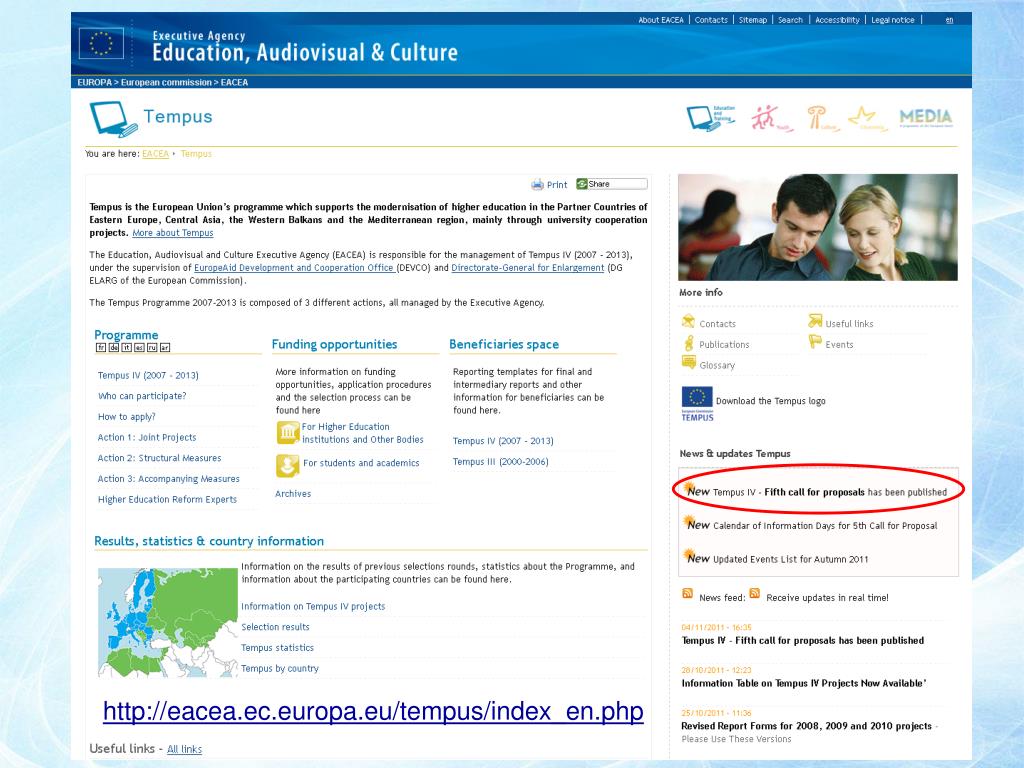1024x768 pixels.
Task: Open the Citizenship star programme icon
Action: (867, 118)
